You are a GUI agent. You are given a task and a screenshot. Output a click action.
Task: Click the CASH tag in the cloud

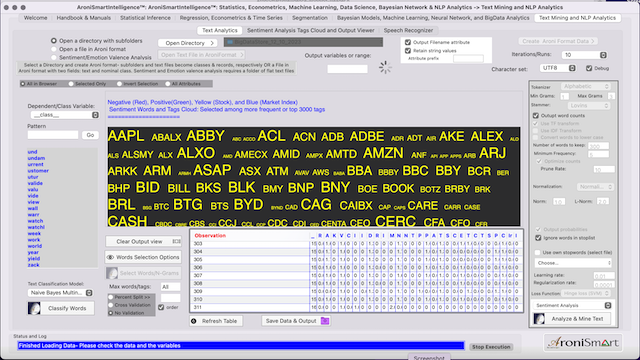[x=127, y=221]
